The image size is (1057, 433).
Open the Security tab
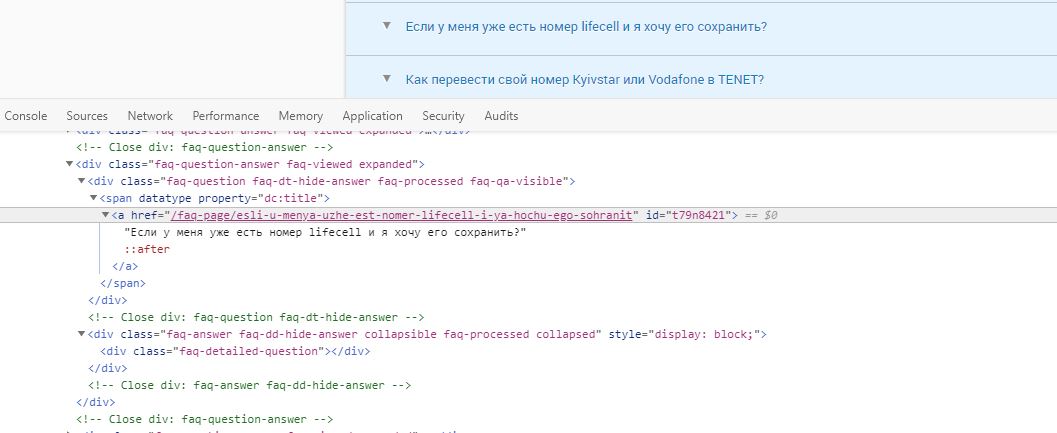(443, 116)
